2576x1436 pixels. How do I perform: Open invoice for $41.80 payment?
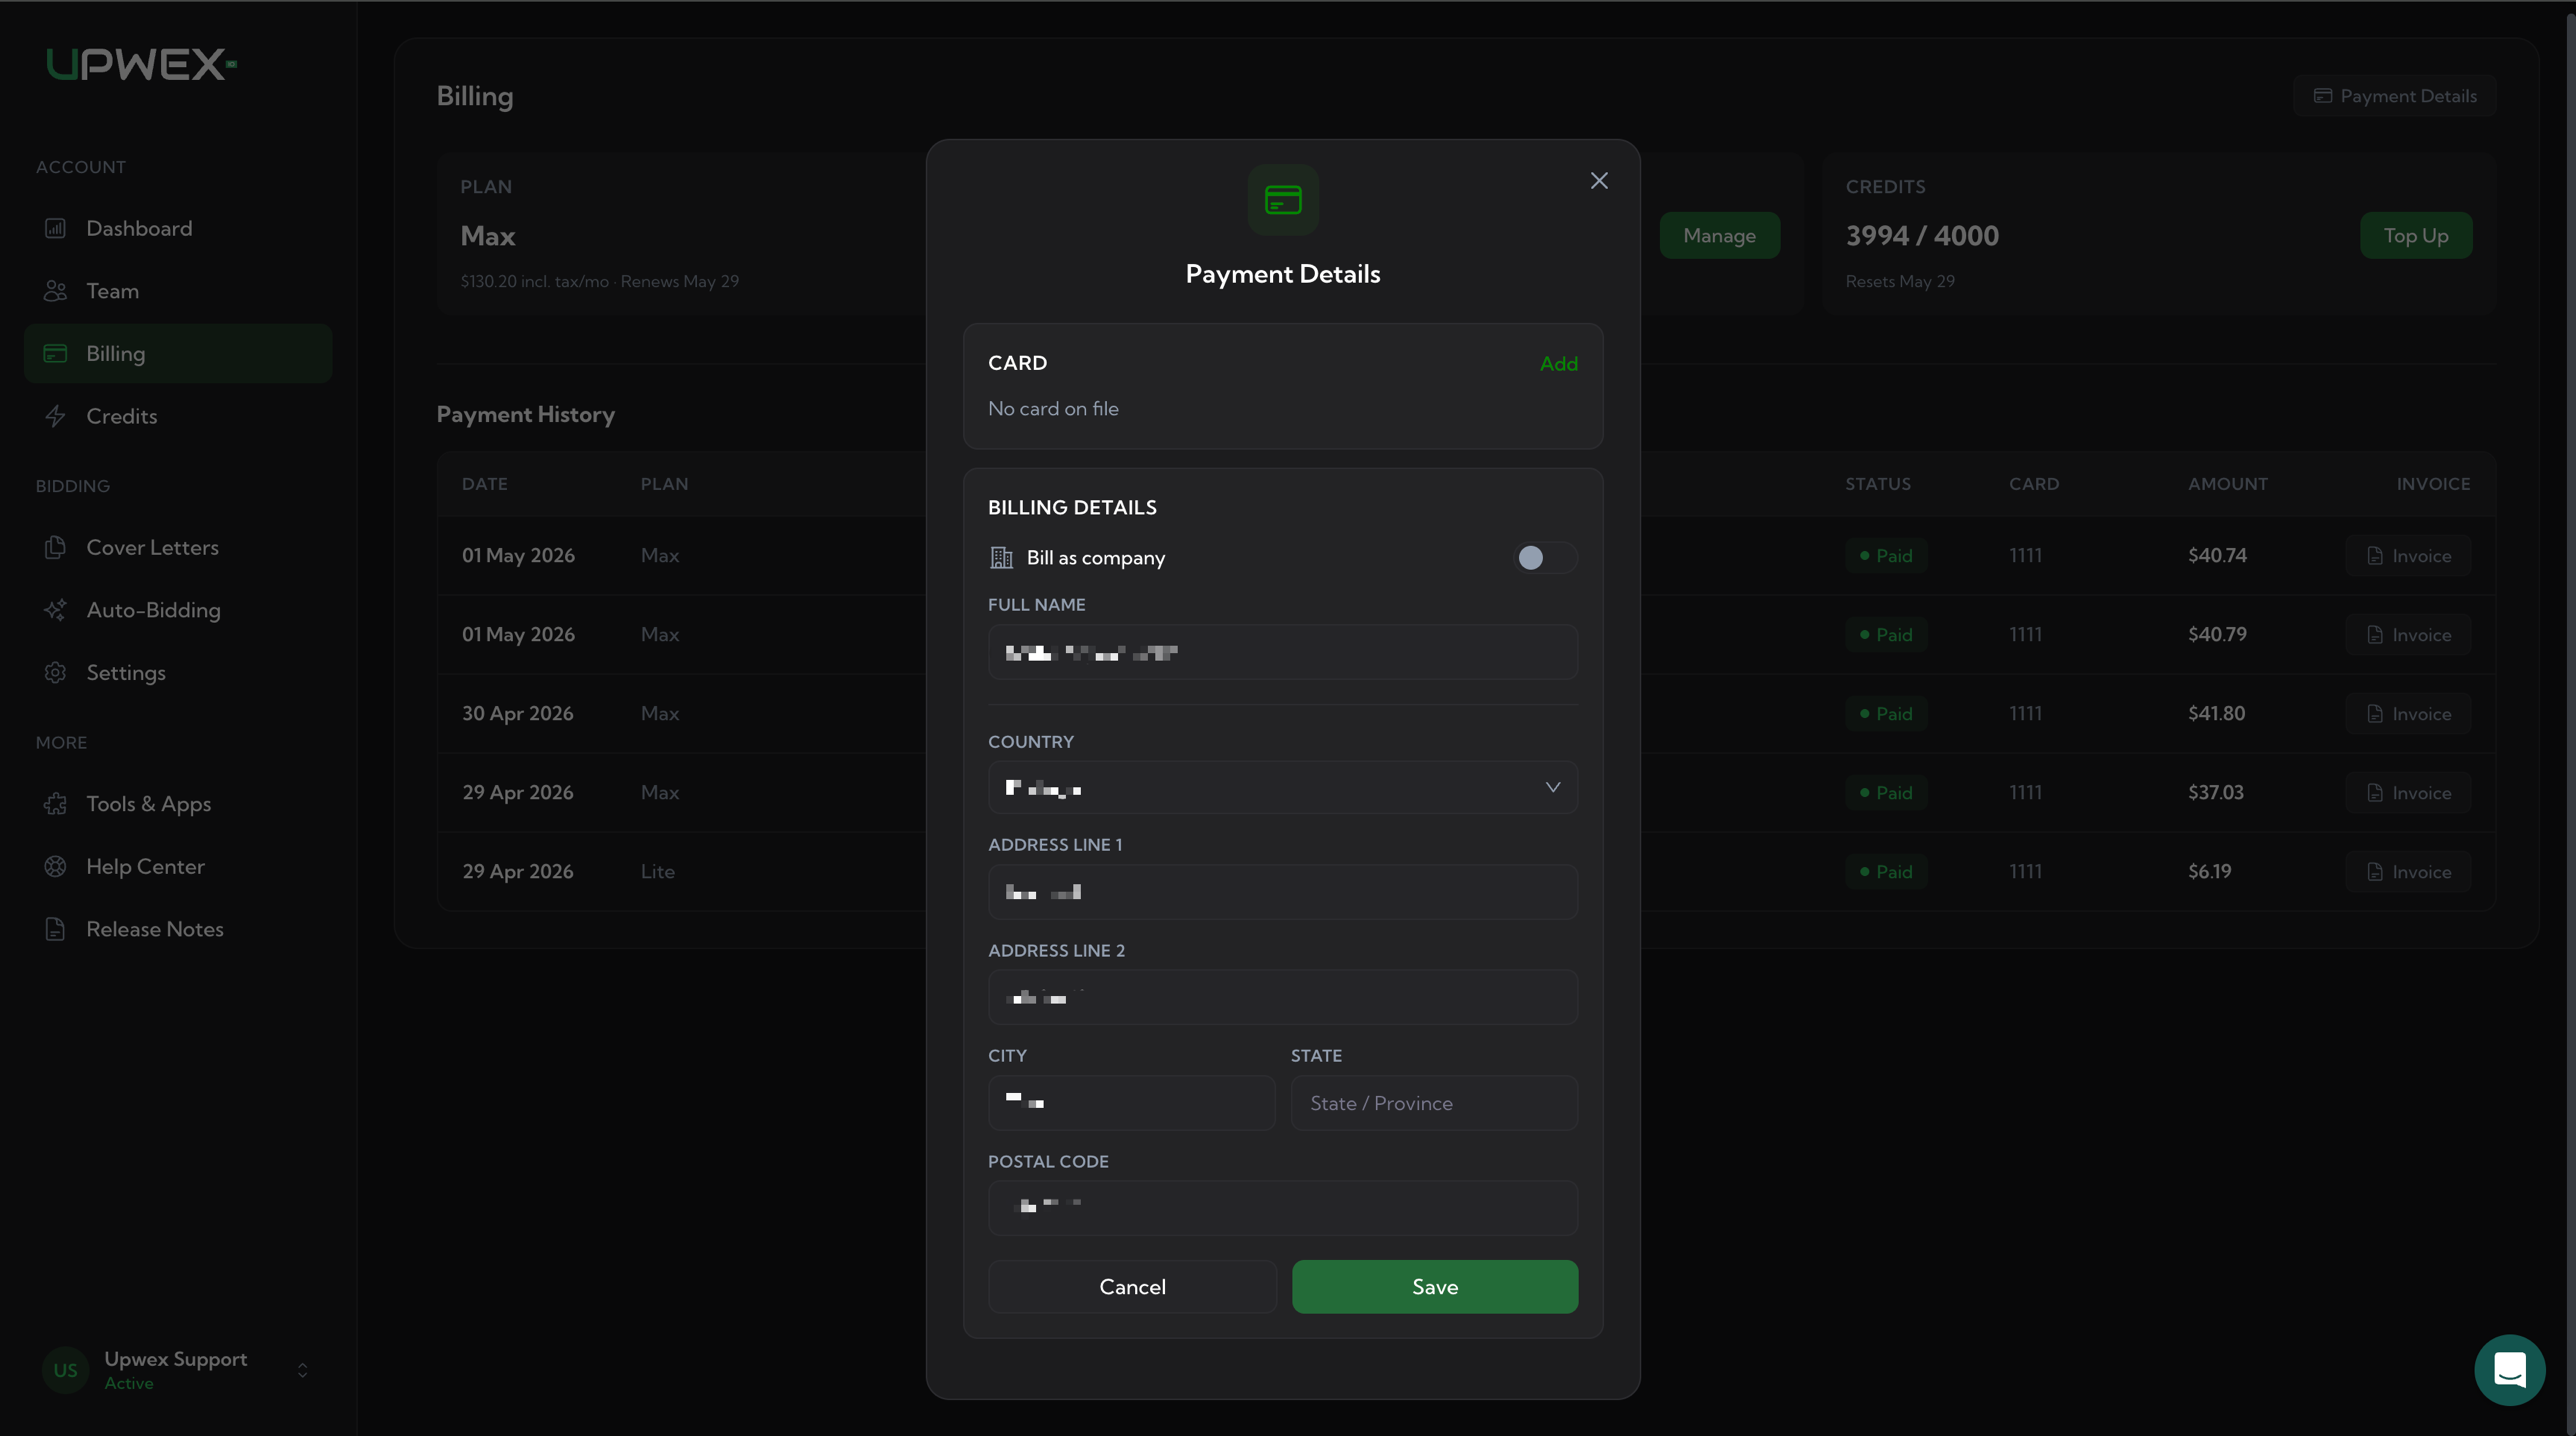point(2408,714)
